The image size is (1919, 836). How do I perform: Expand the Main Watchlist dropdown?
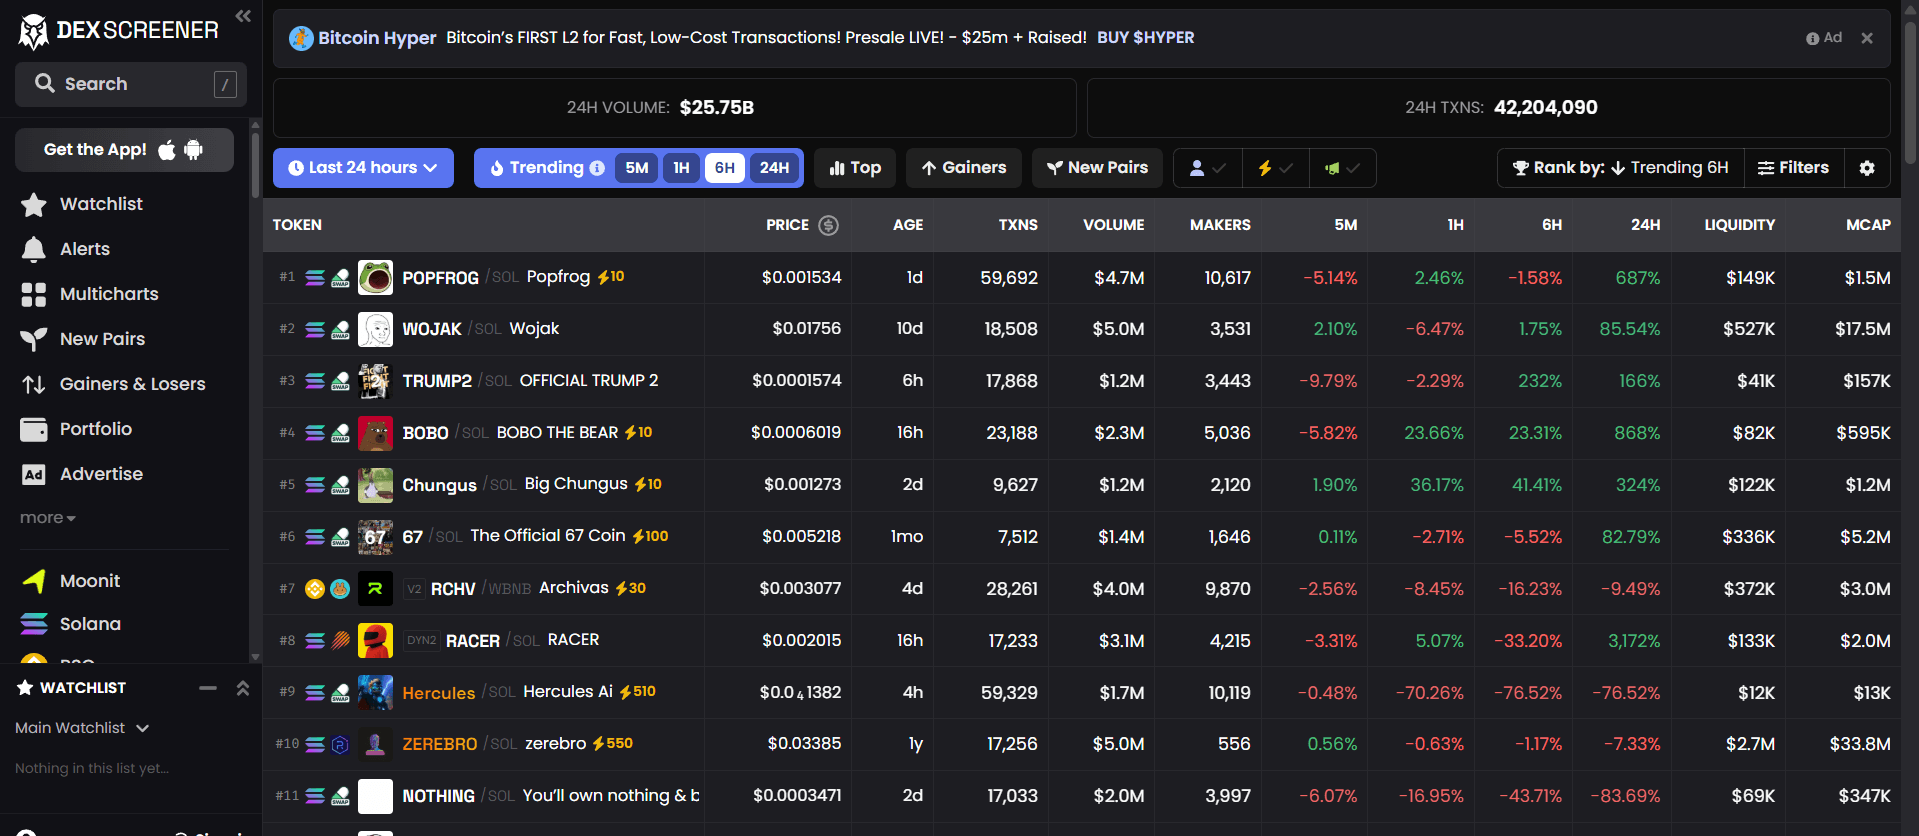tap(82, 728)
